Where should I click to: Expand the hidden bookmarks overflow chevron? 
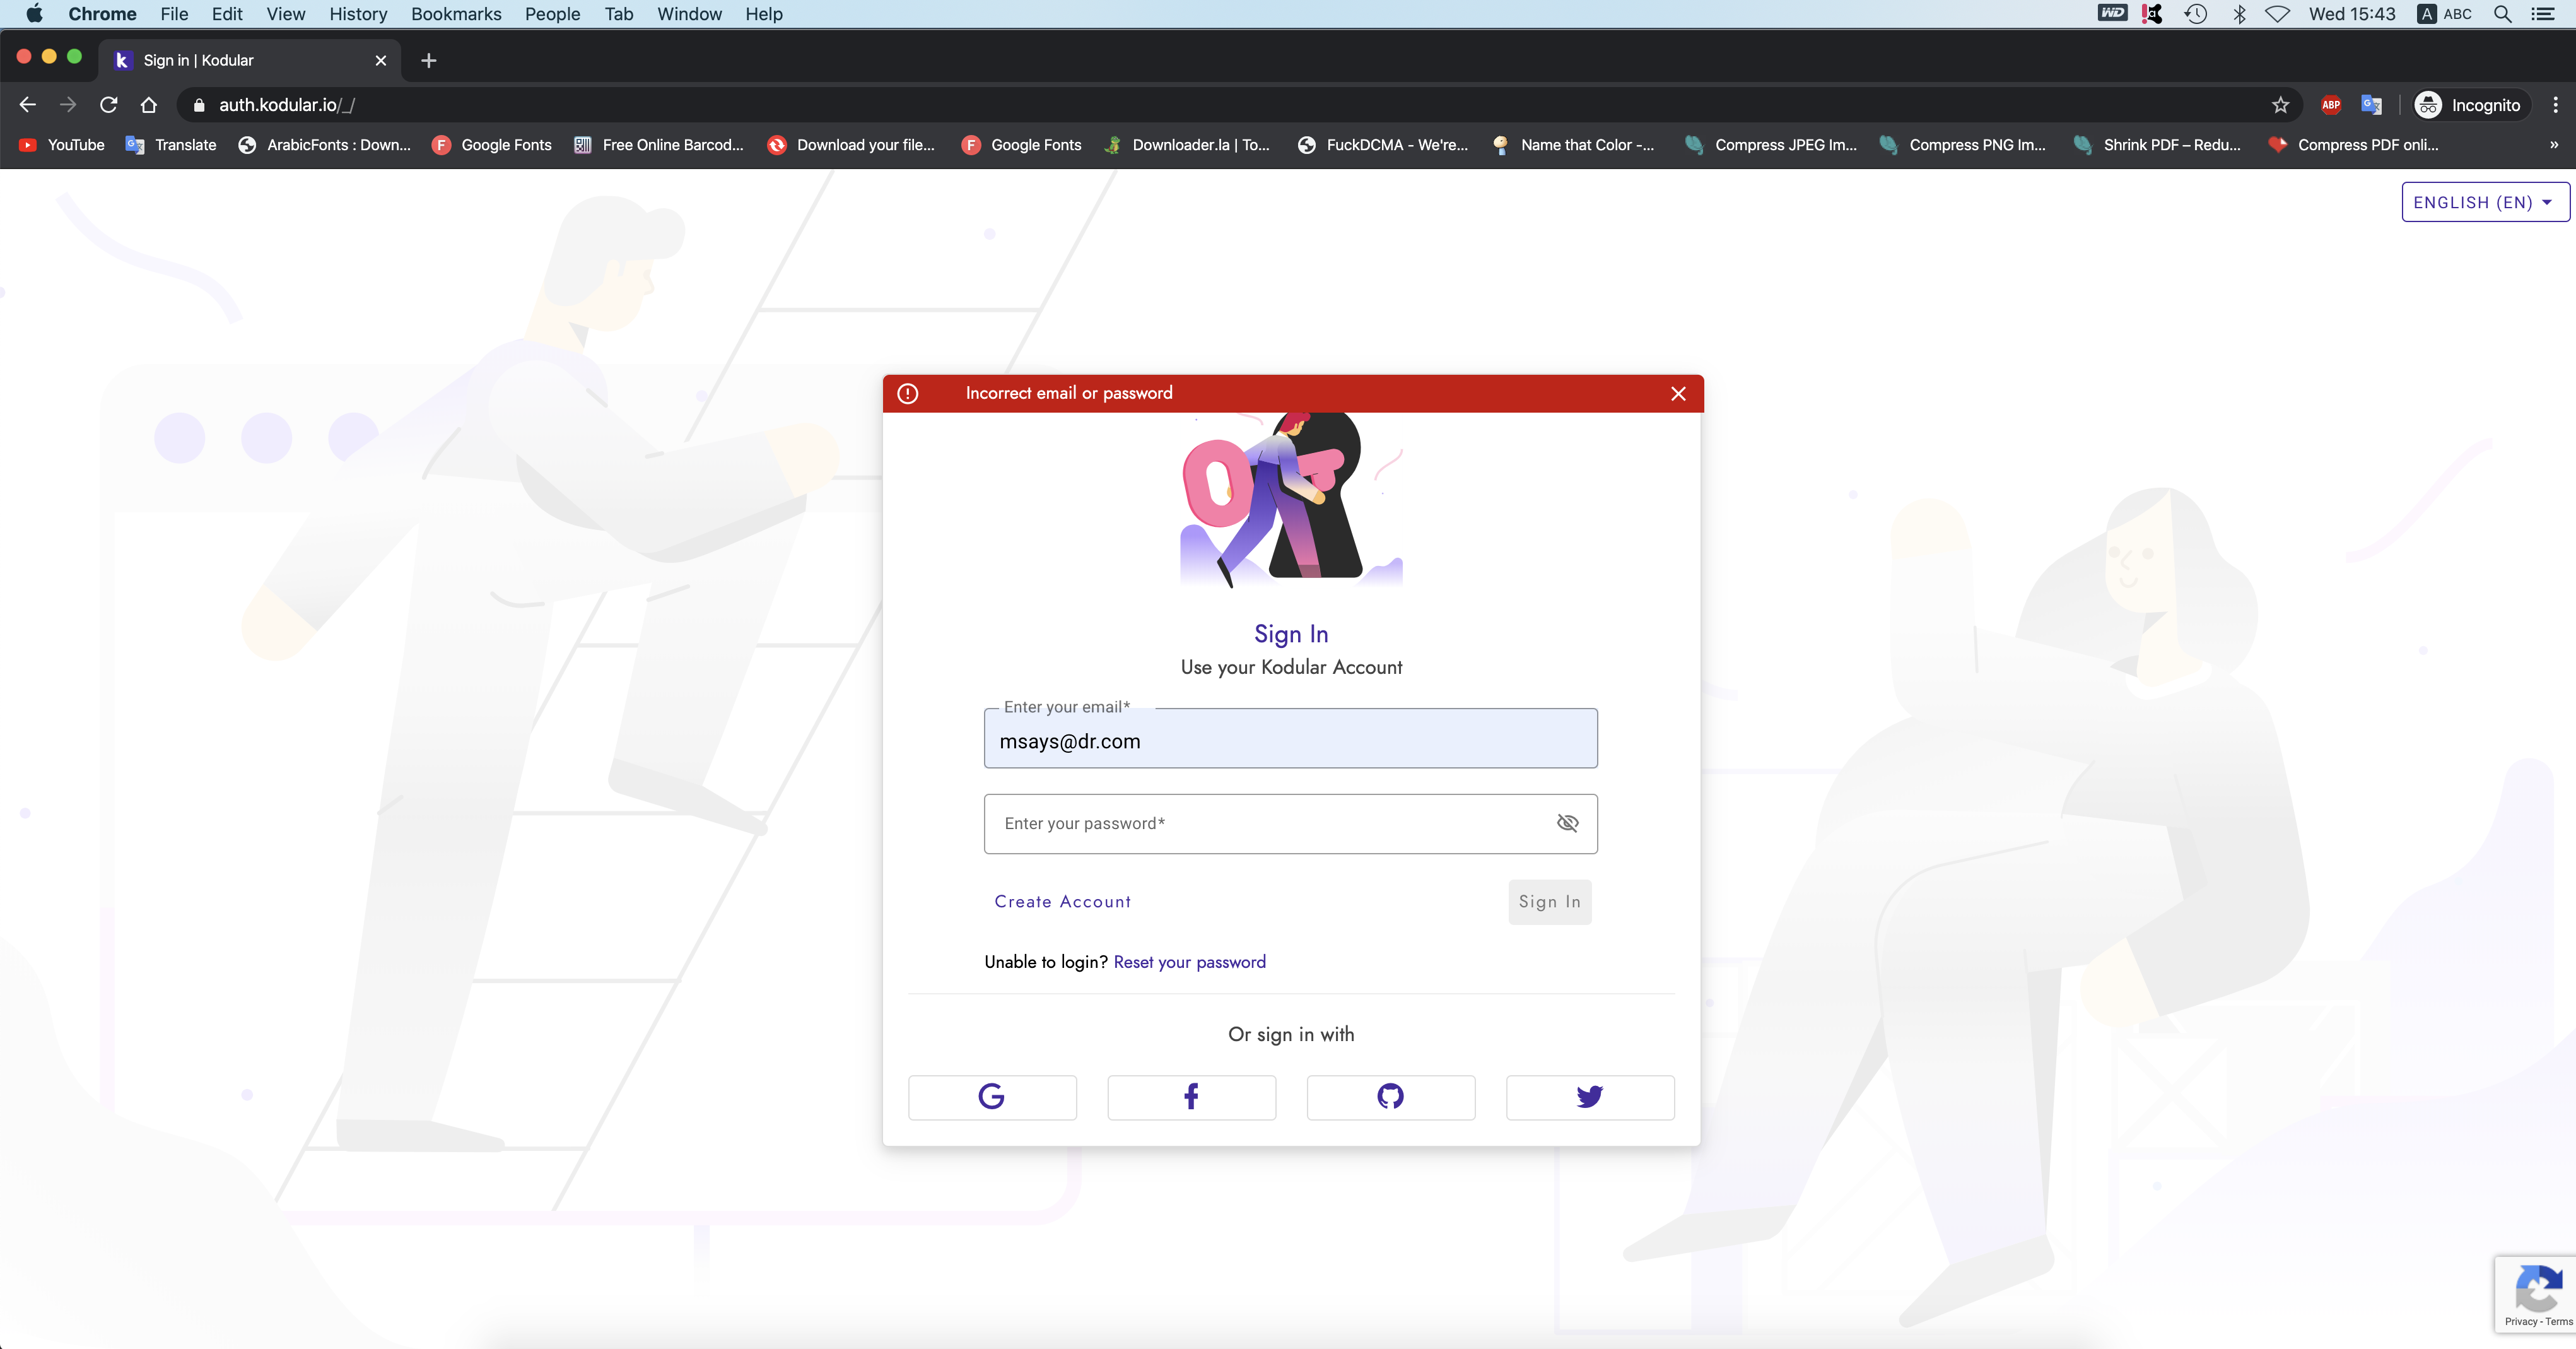point(2553,145)
